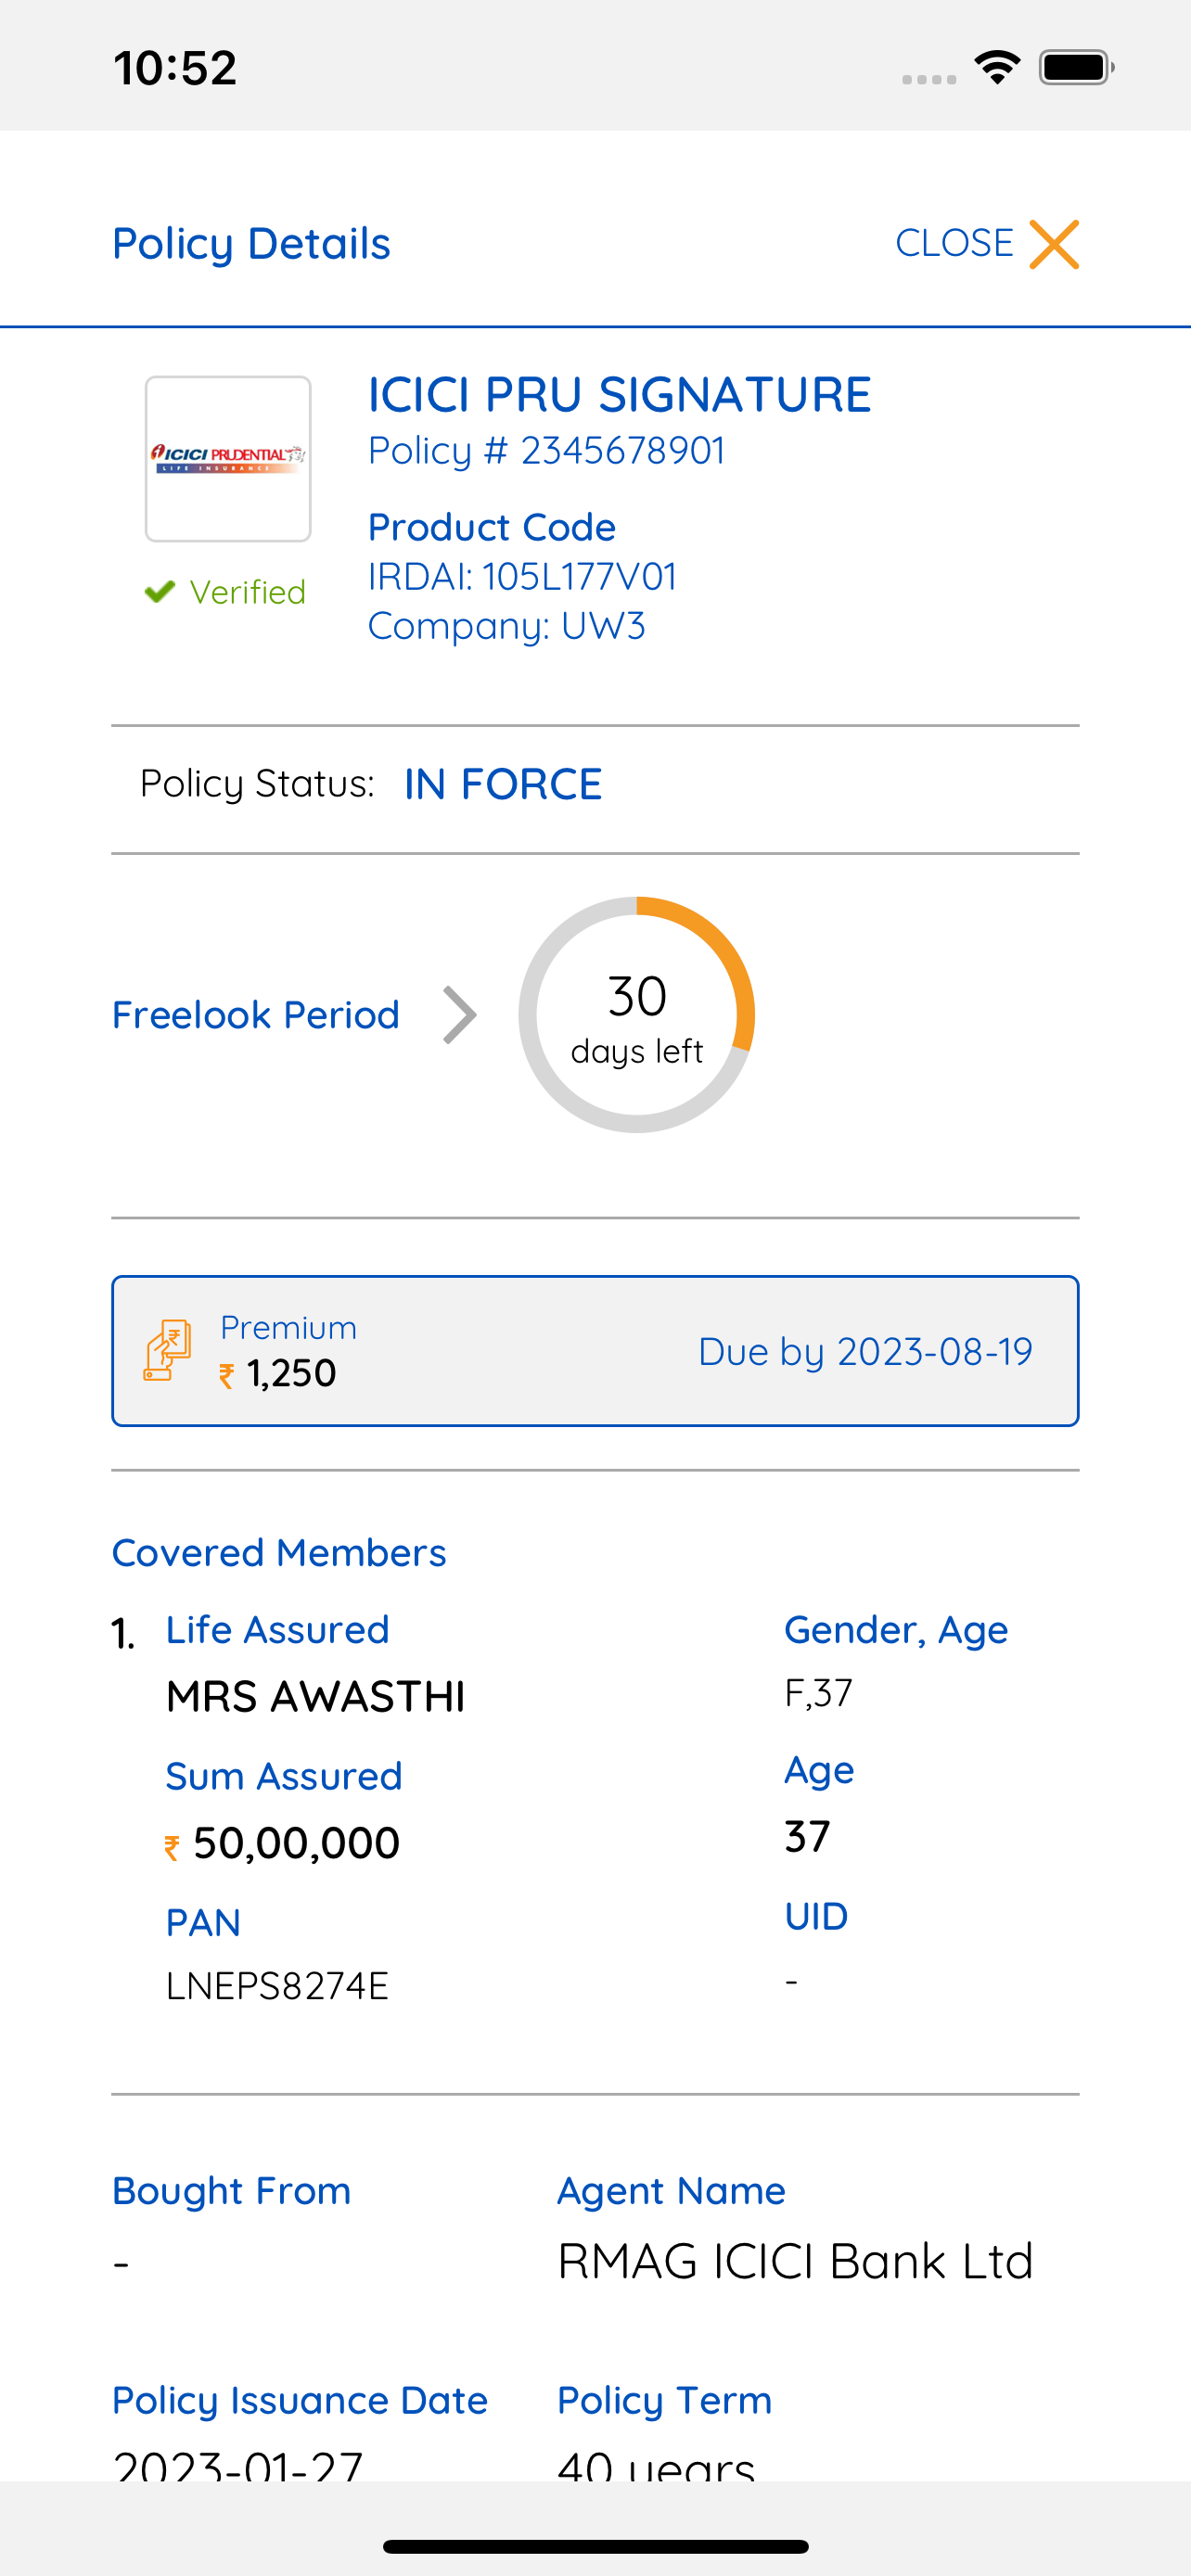Tap the 30 days left progress ring
The height and width of the screenshot is (2576, 1191).
637,1015
